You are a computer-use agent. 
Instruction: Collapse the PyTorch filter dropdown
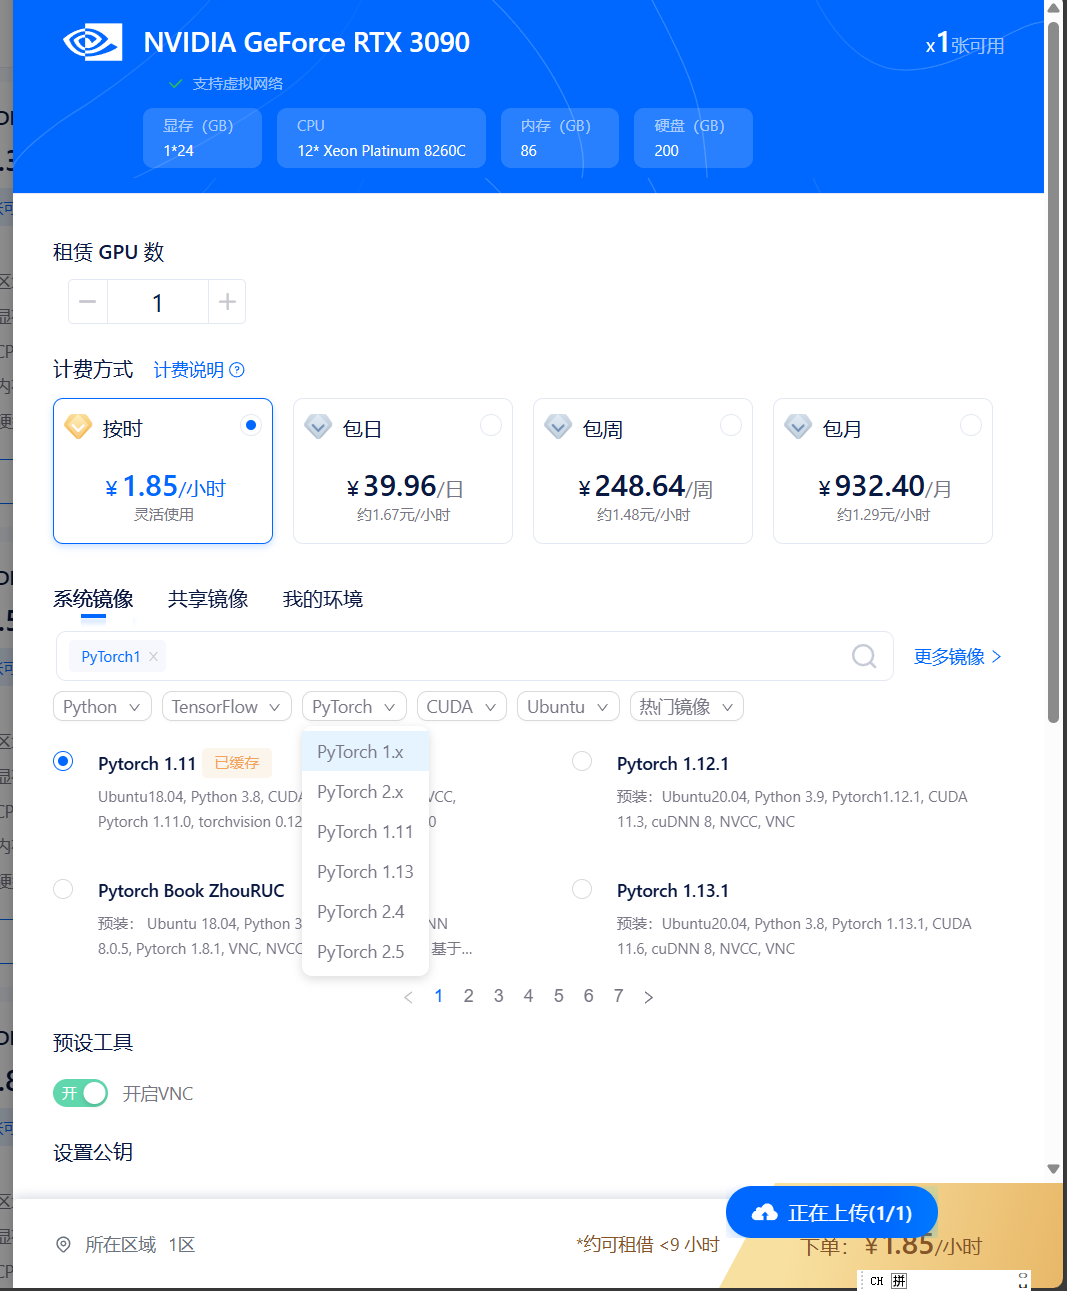pyautogui.click(x=354, y=707)
